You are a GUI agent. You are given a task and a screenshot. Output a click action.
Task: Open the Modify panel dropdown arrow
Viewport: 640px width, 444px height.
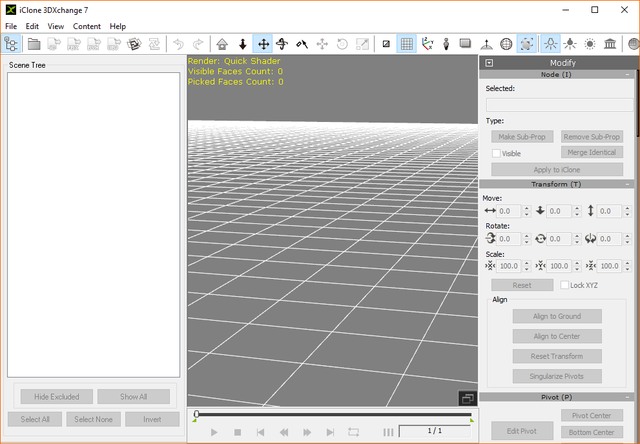[x=489, y=62]
